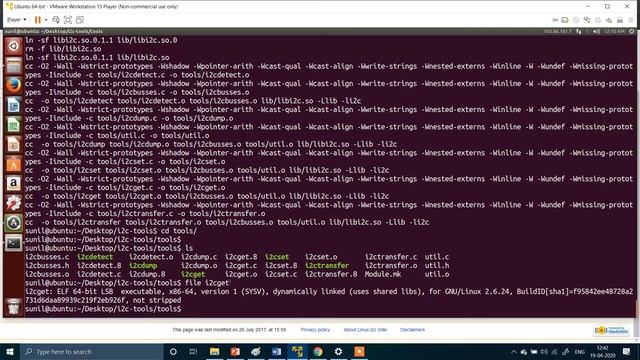Open Windows Settings gear in taskbar
This screenshot has width=640, height=360.
click(338, 351)
